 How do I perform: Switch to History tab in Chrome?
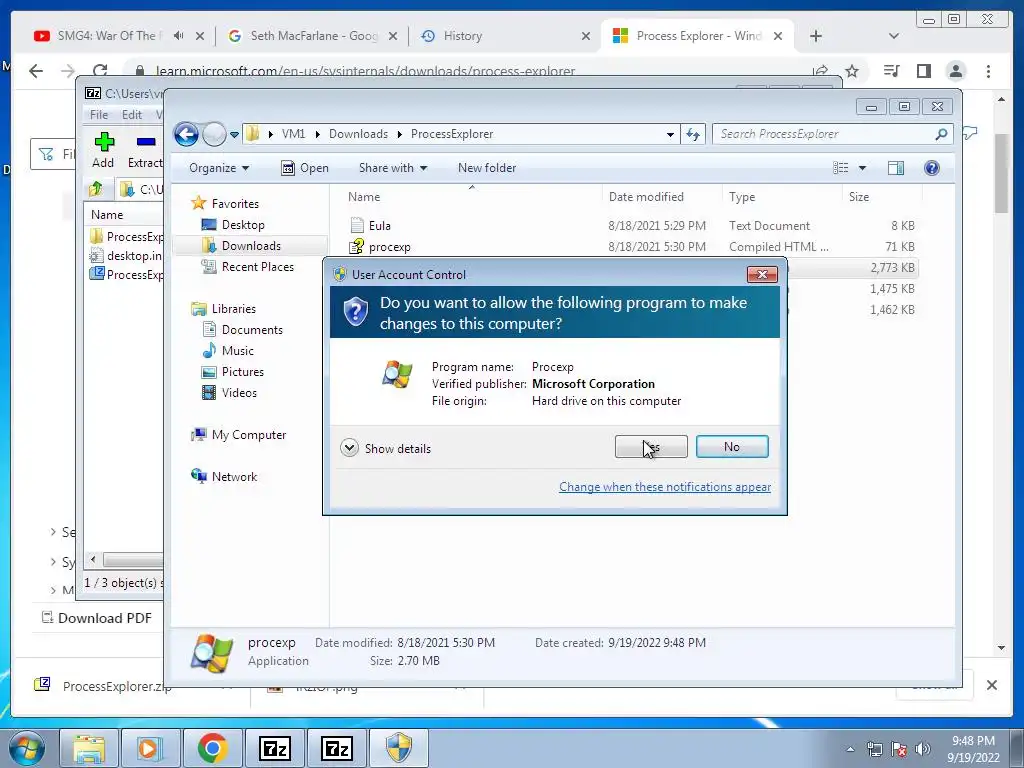tap(506, 36)
